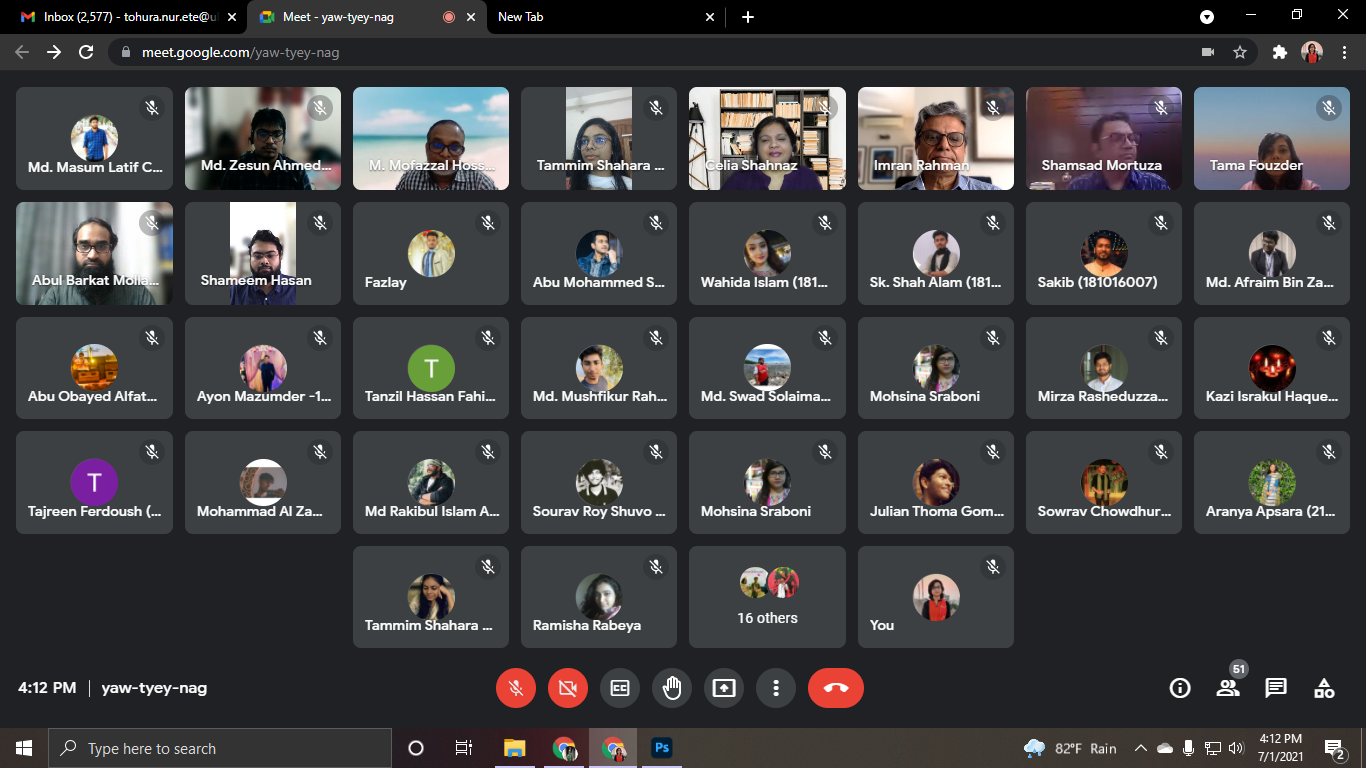
Task: Open the present screen option
Action: [723, 688]
